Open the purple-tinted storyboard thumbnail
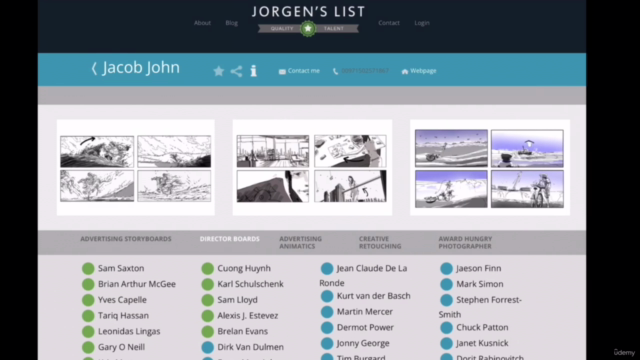This screenshot has width=640, height=360. (490, 167)
